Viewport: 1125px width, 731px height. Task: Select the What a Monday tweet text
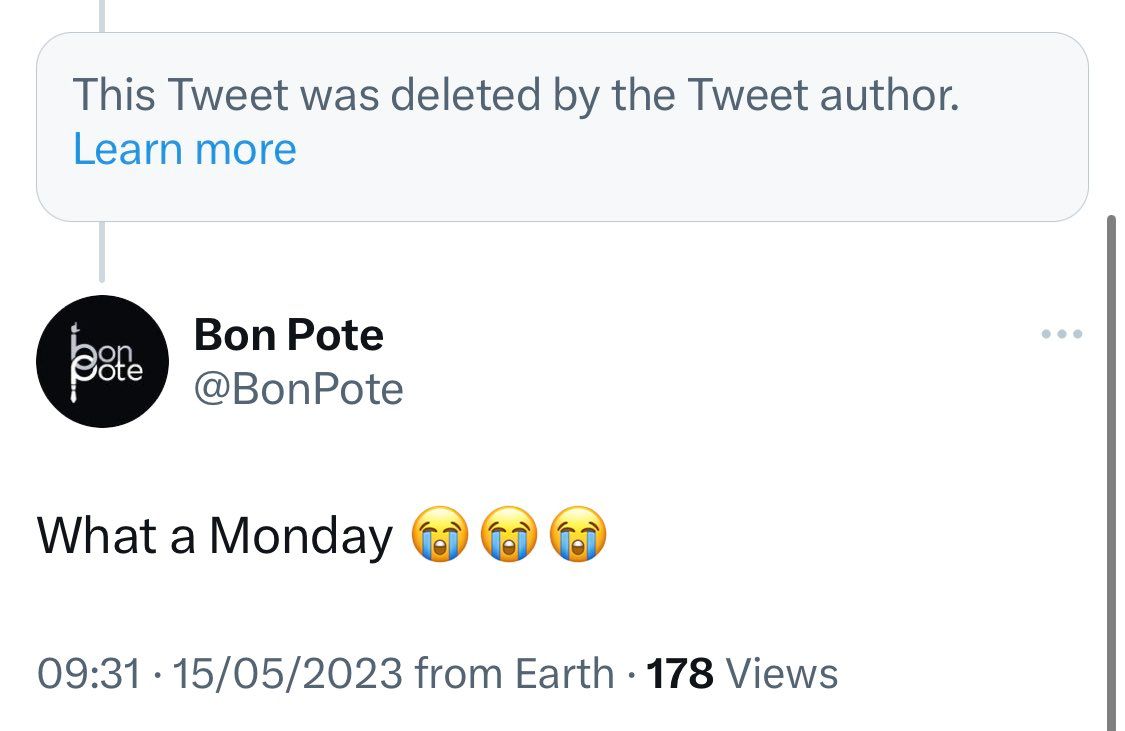215,535
